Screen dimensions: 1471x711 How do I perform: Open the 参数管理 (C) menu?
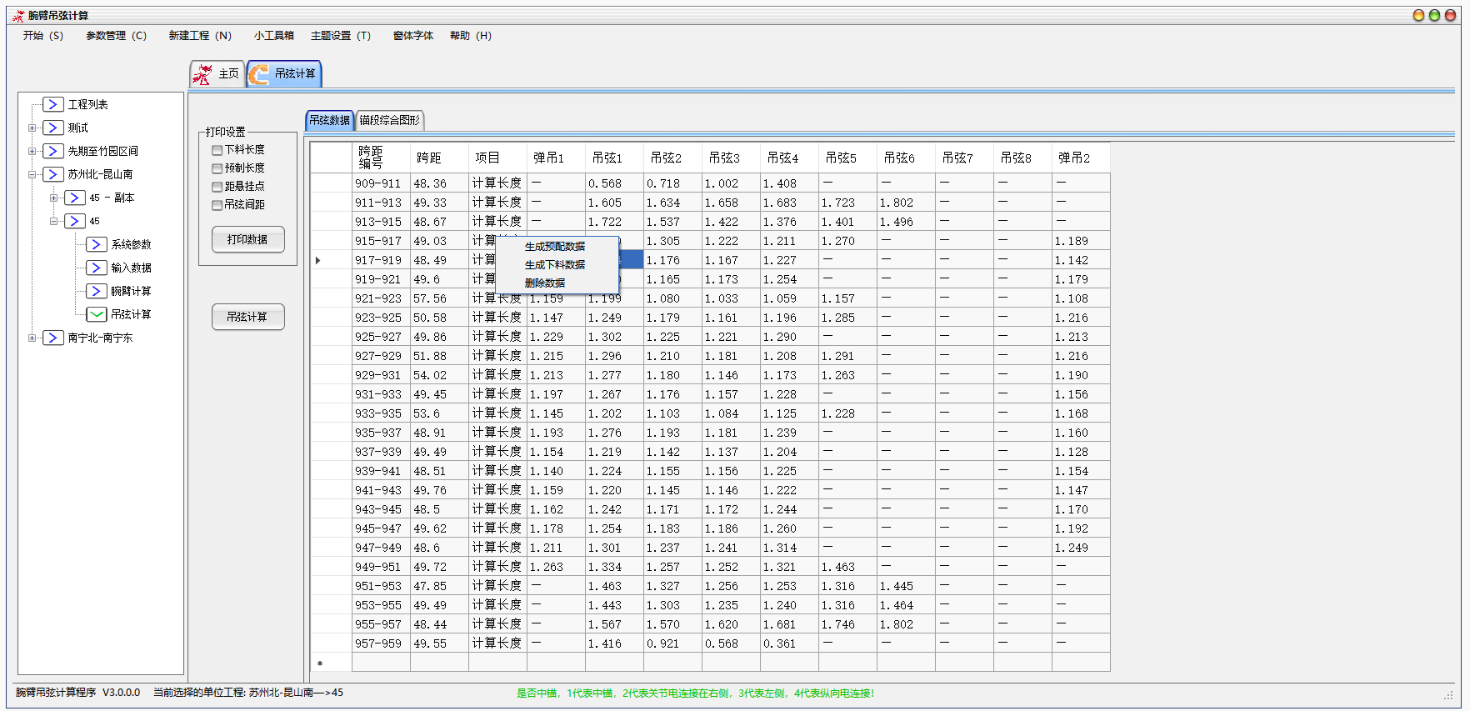coord(116,36)
